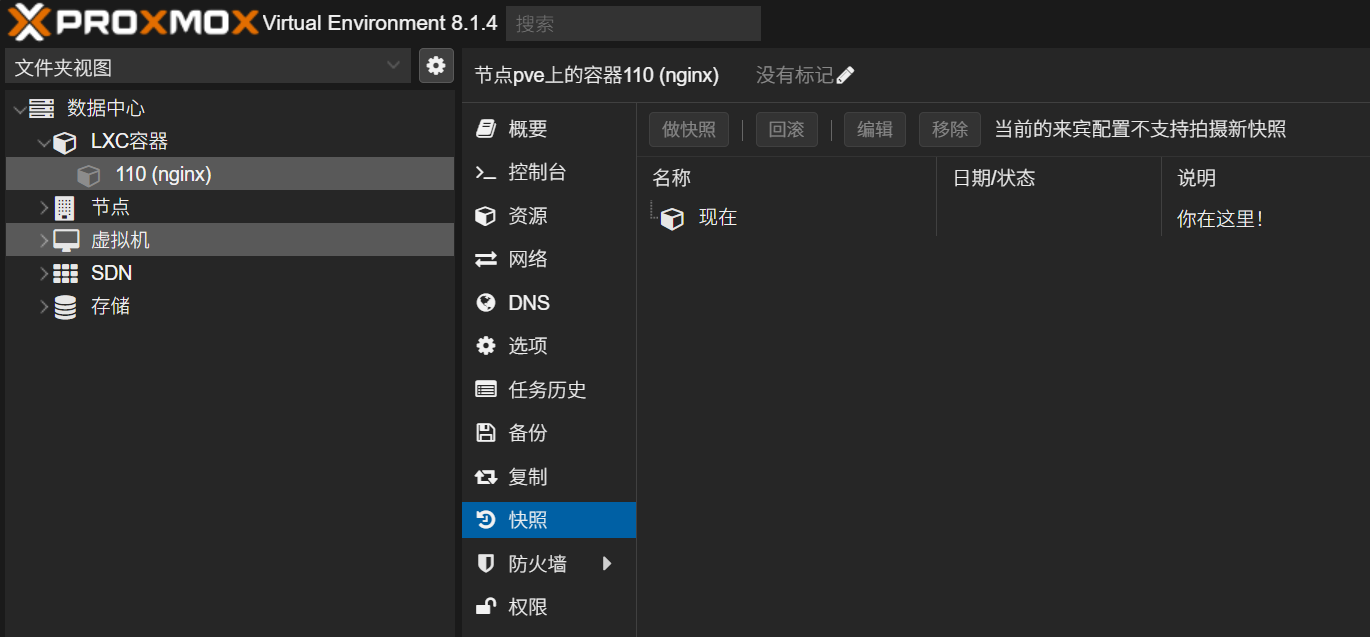Viewport: 1370px width, 637px height.
Task: Click the datacenter server icon
Action: [x=42, y=108]
